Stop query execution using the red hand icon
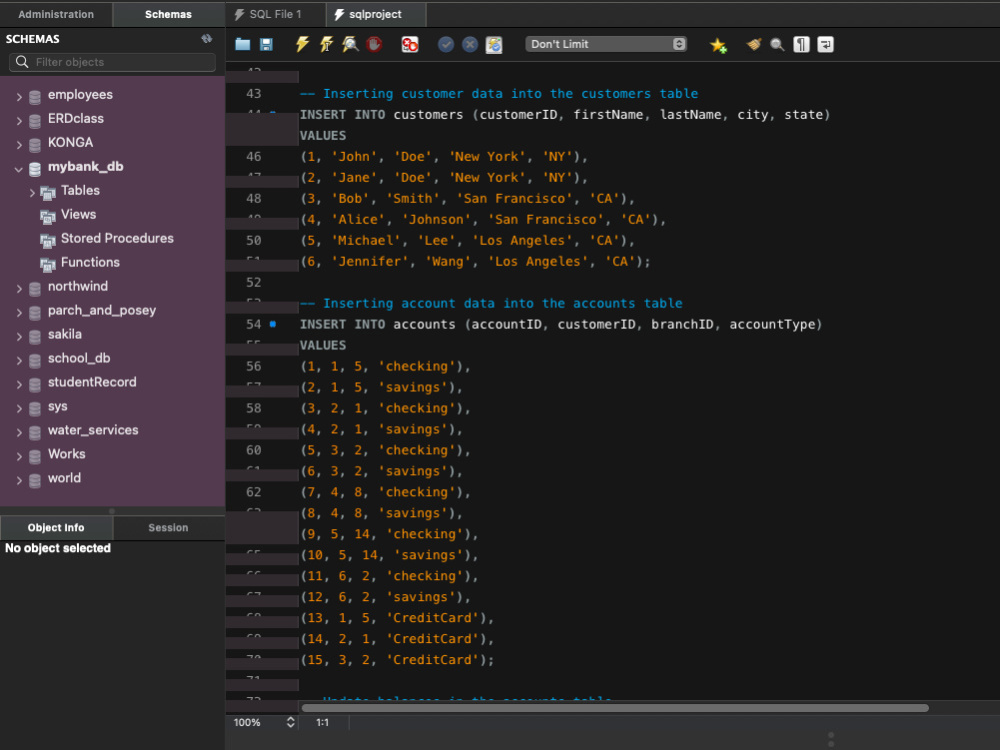 (374, 44)
